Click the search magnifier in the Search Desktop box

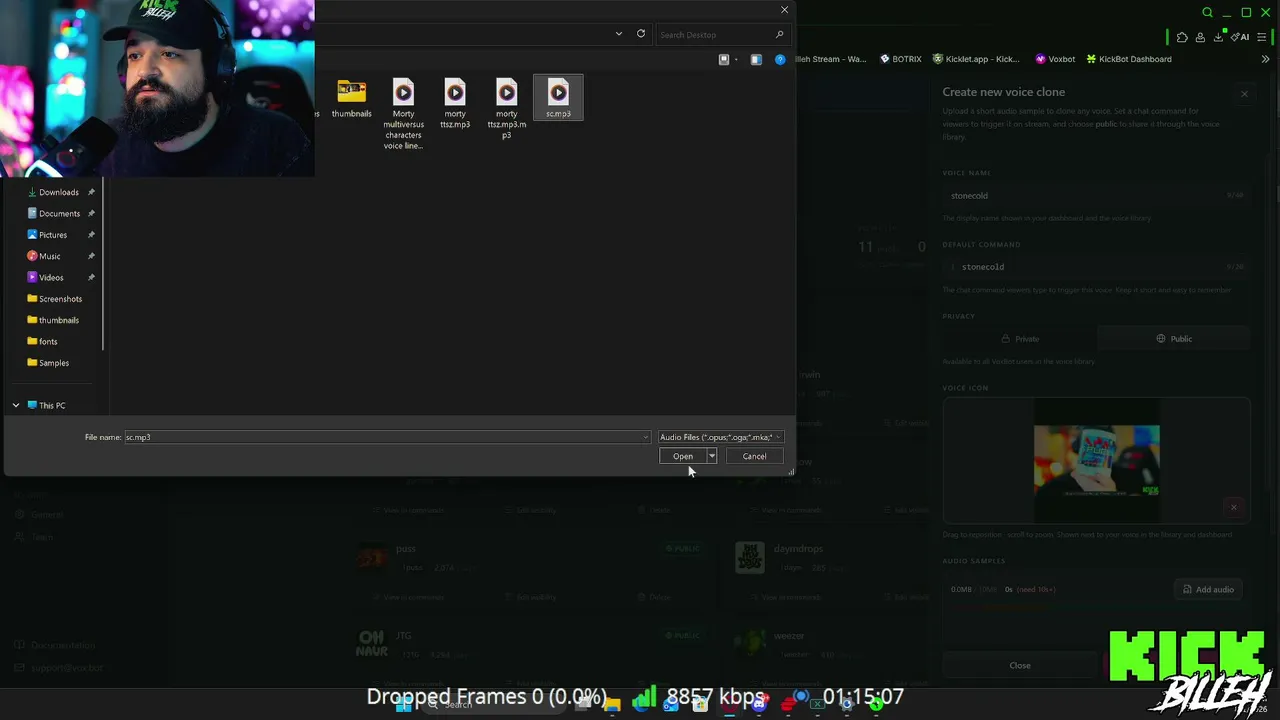coord(780,35)
